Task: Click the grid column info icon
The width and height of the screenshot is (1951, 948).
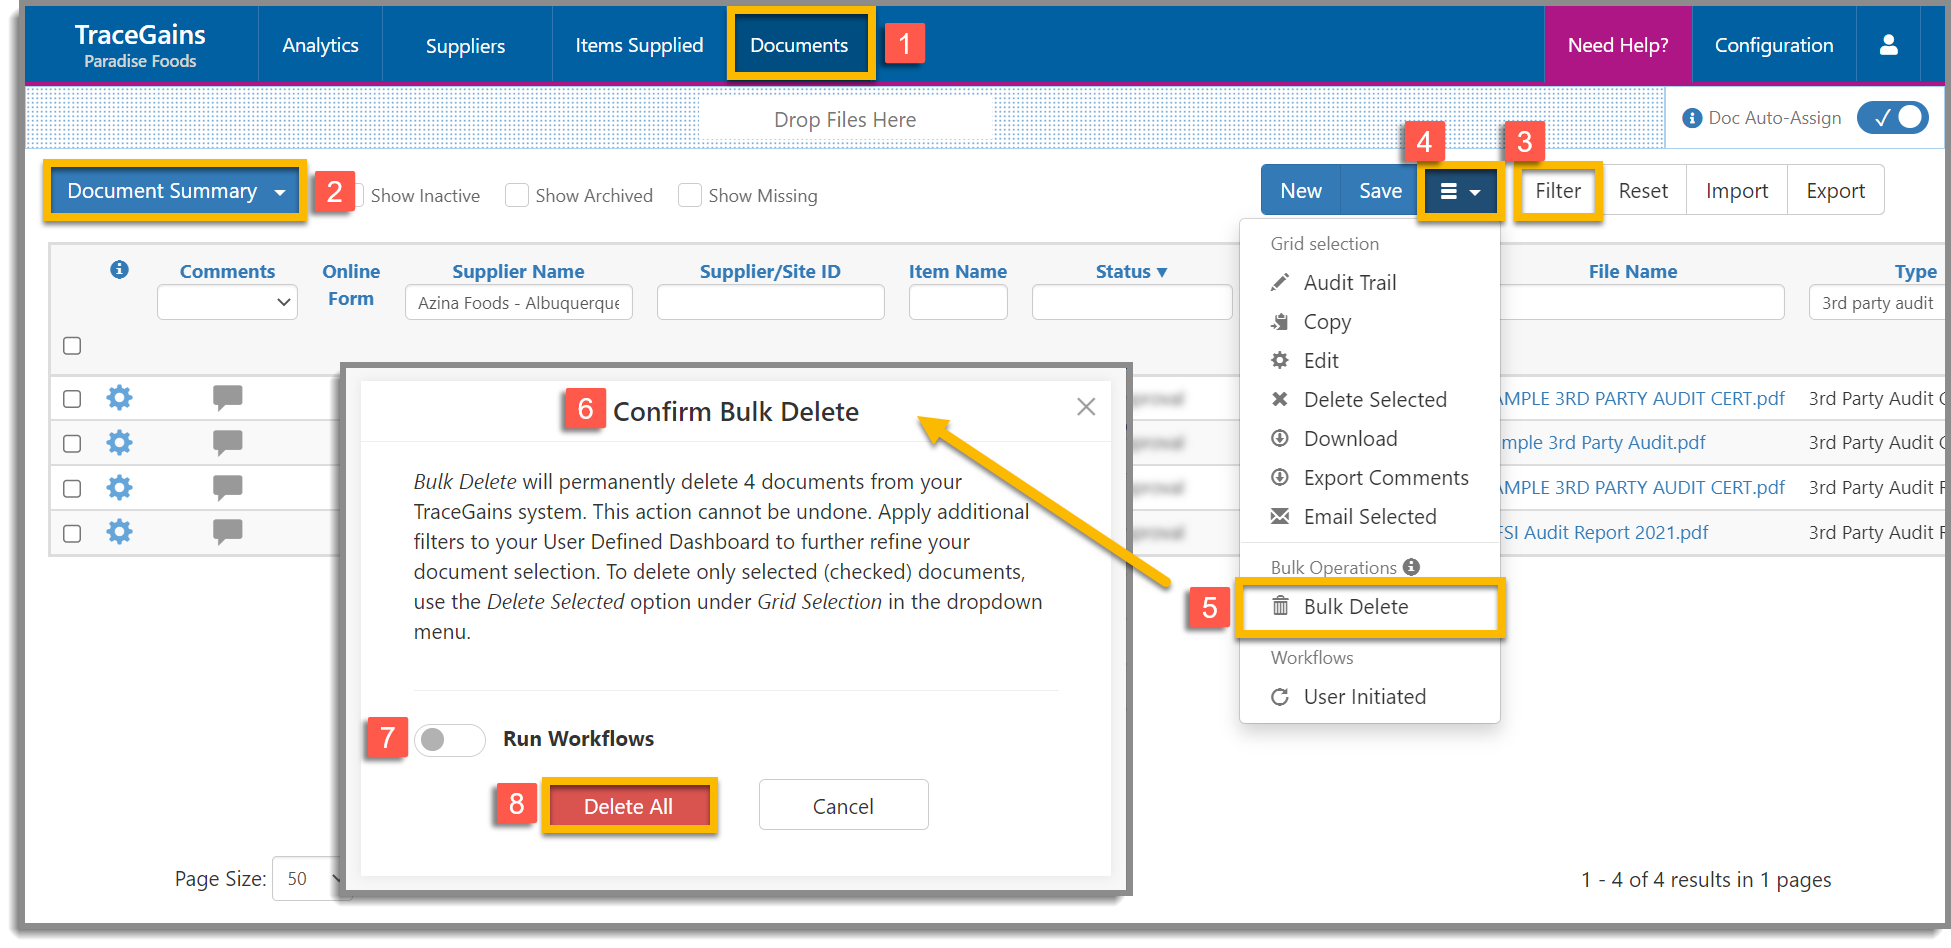Action: [x=119, y=269]
